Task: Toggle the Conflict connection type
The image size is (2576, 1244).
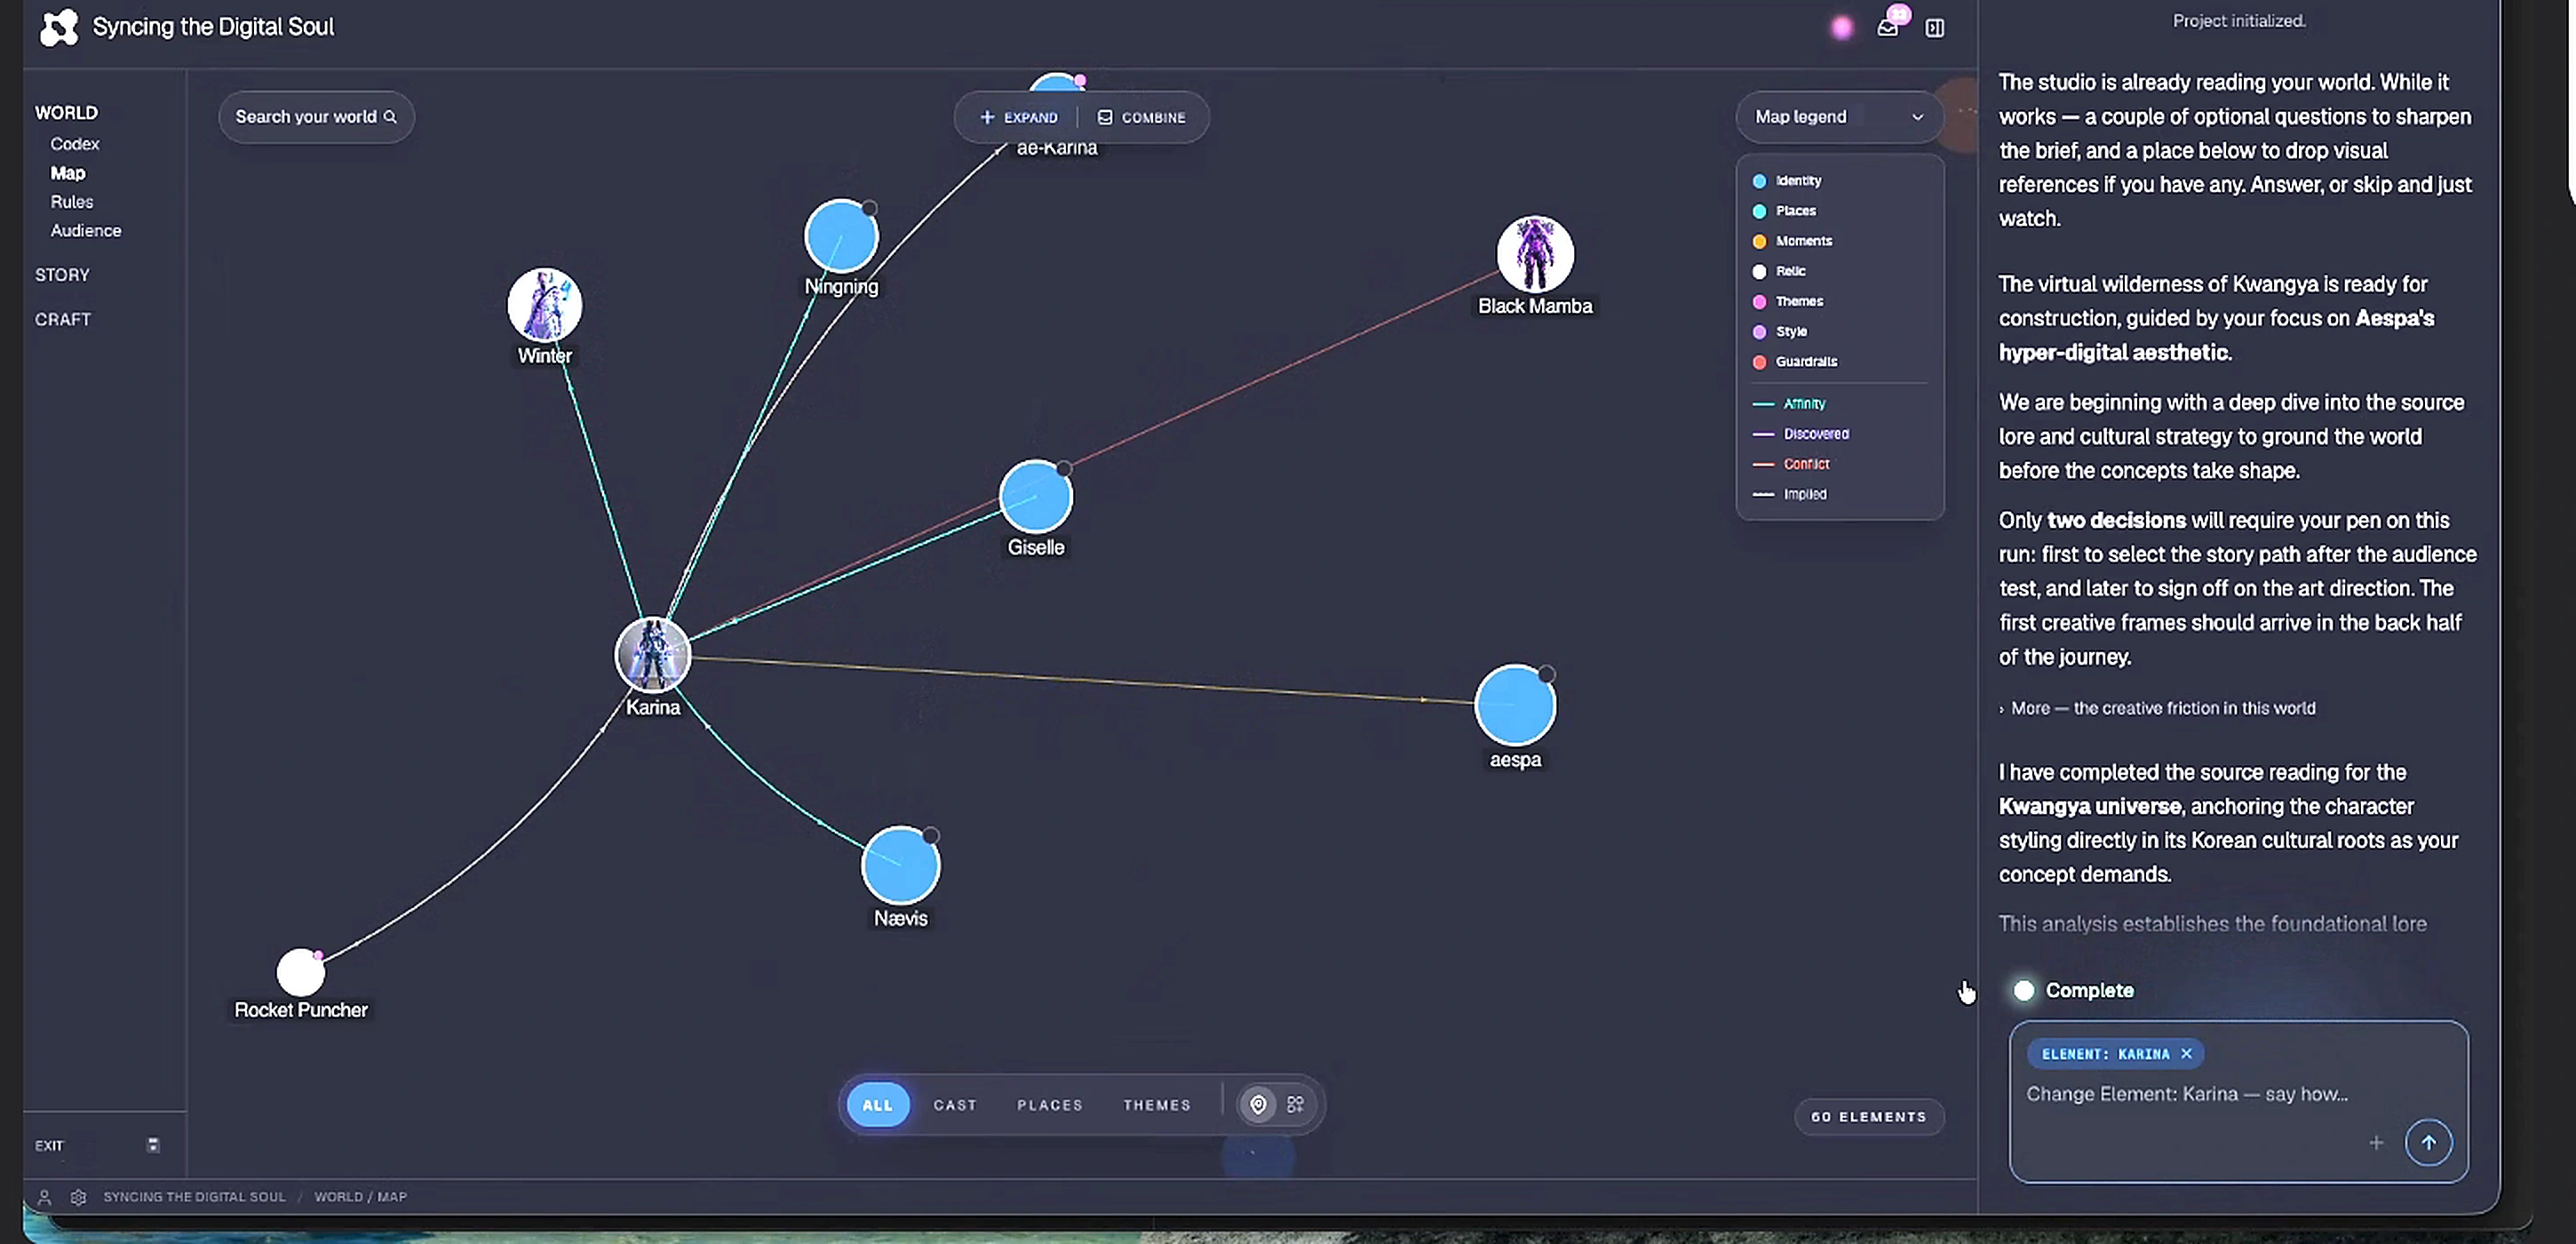Action: click(x=1791, y=464)
